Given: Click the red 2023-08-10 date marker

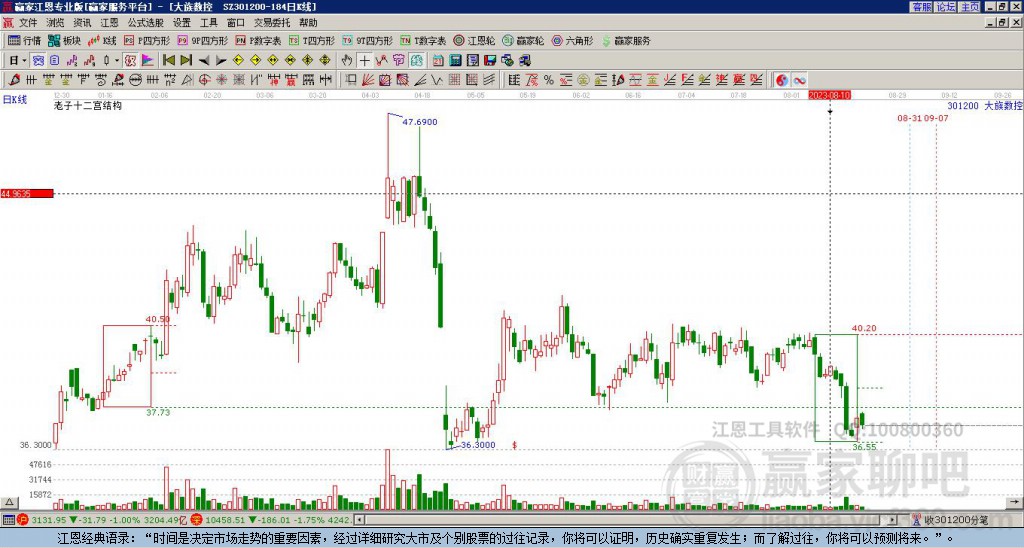Looking at the screenshot, I should (x=829, y=95).
